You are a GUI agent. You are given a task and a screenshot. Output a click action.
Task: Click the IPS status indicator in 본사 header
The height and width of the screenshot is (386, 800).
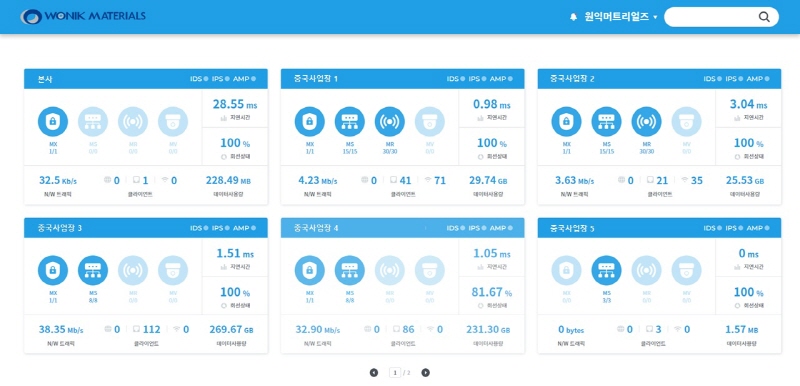pyautogui.click(x=220, y=79)
